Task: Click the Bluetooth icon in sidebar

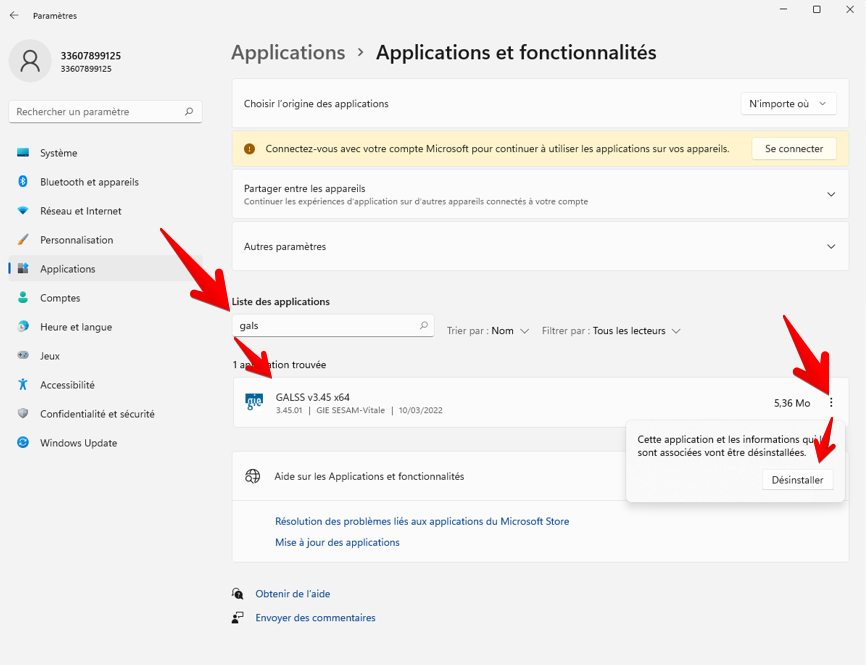Action: [x=23, y=181]
